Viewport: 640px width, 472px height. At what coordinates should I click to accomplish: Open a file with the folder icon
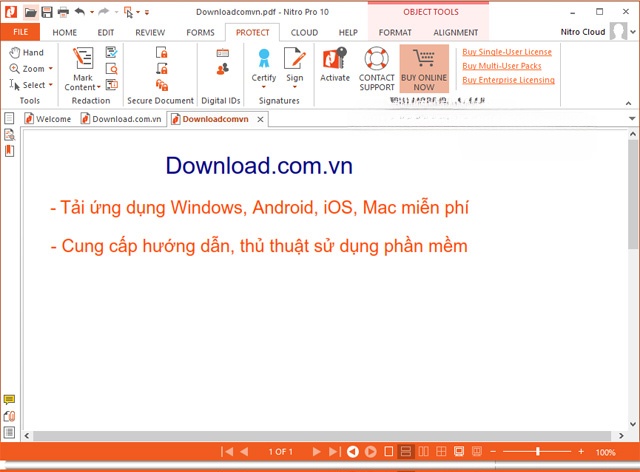[31, 12]
